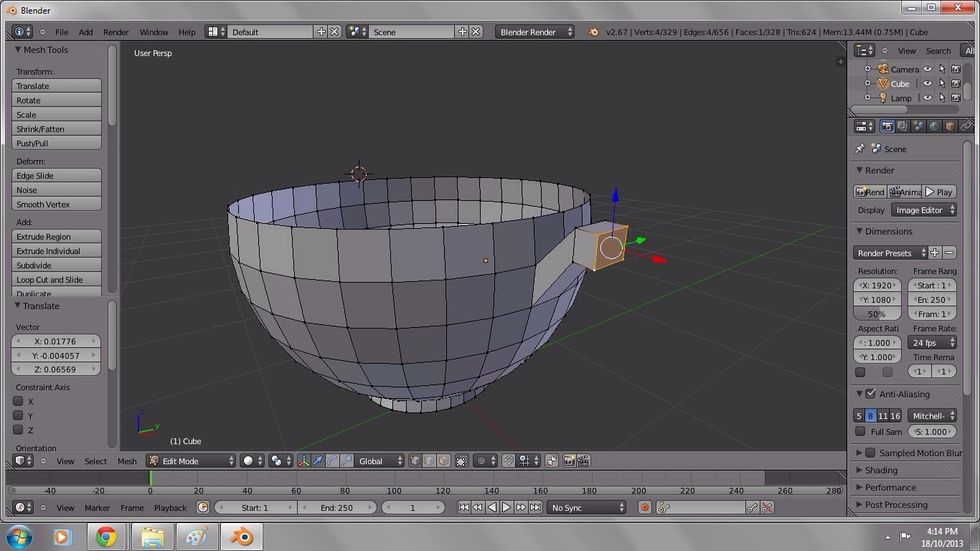Toggle visibility eye for Camera in outliner
Viewport: 980px width, 551px height.
coord(927,69)
